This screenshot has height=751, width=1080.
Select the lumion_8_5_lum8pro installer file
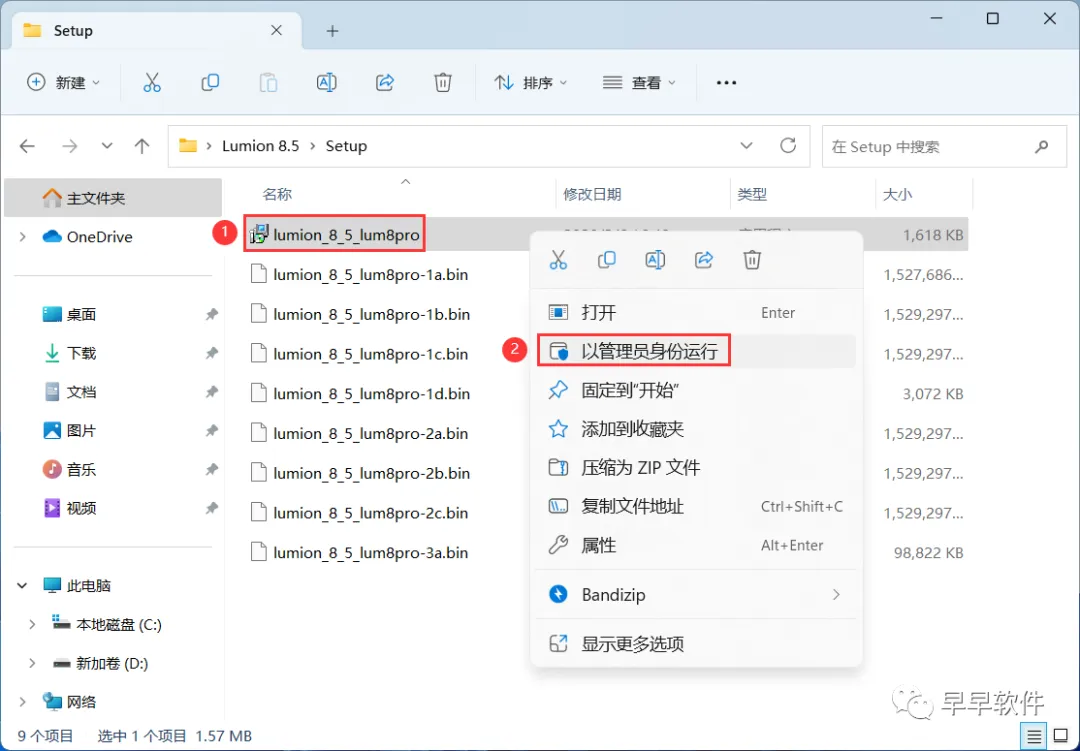(x=335, y=235)
